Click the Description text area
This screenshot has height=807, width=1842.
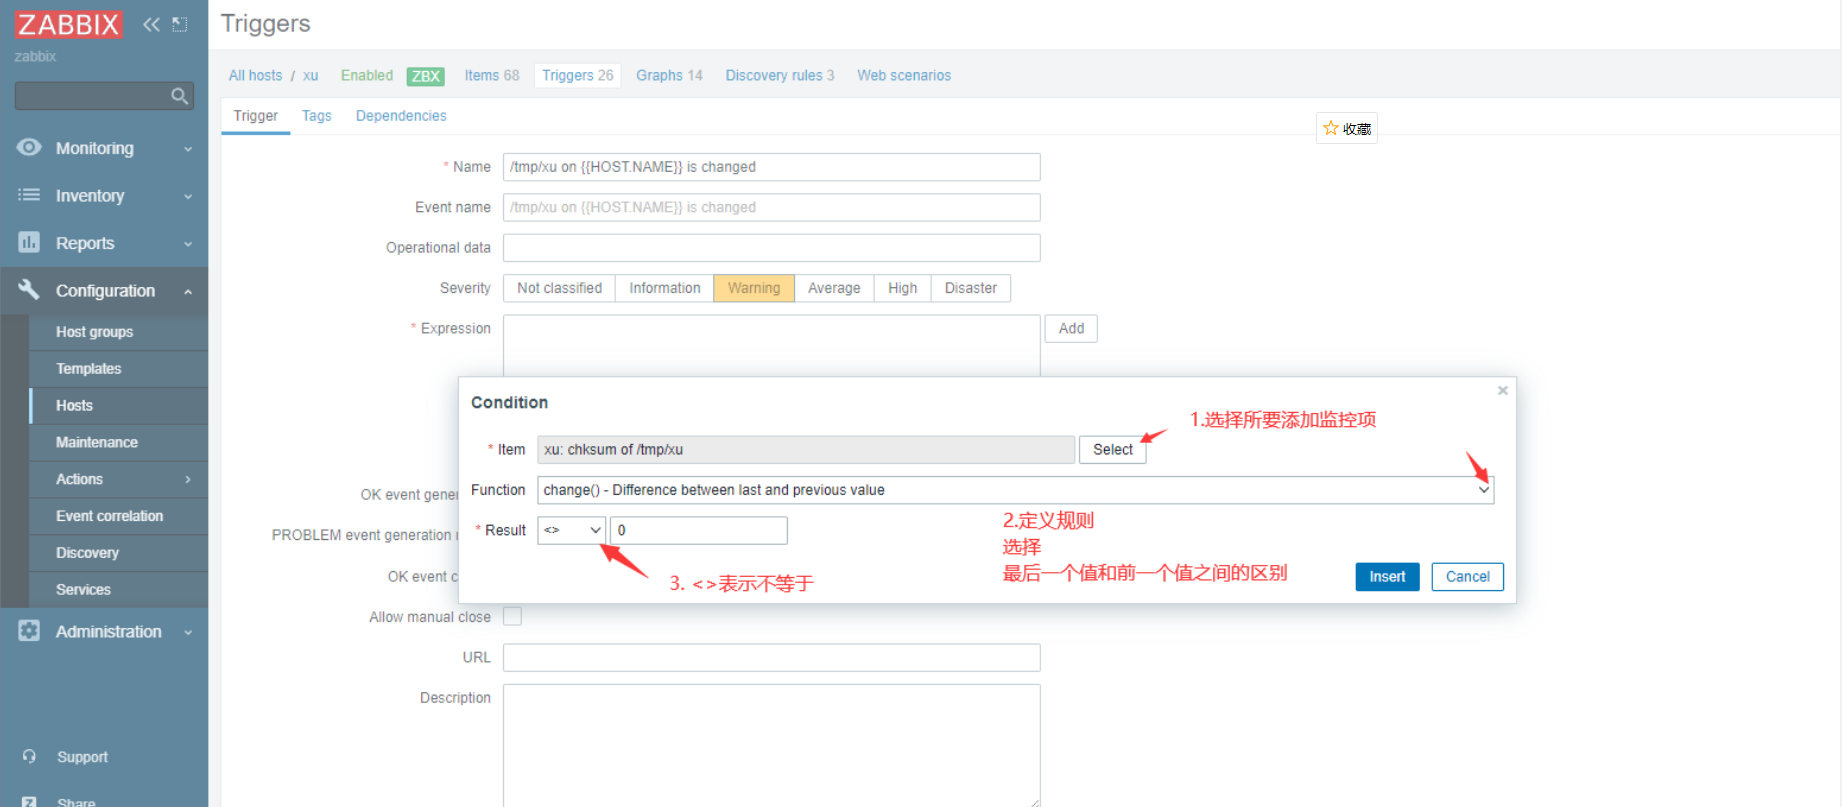(x=771, y=745)
